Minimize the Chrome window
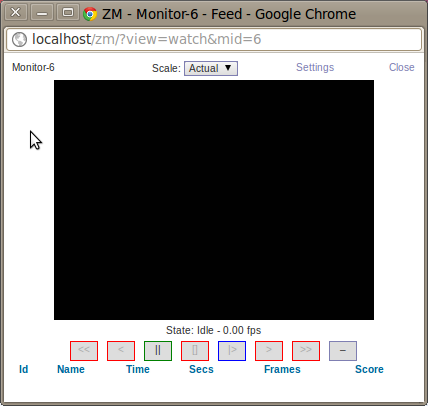This screenshot has height=406, width=428. (42, 13)
